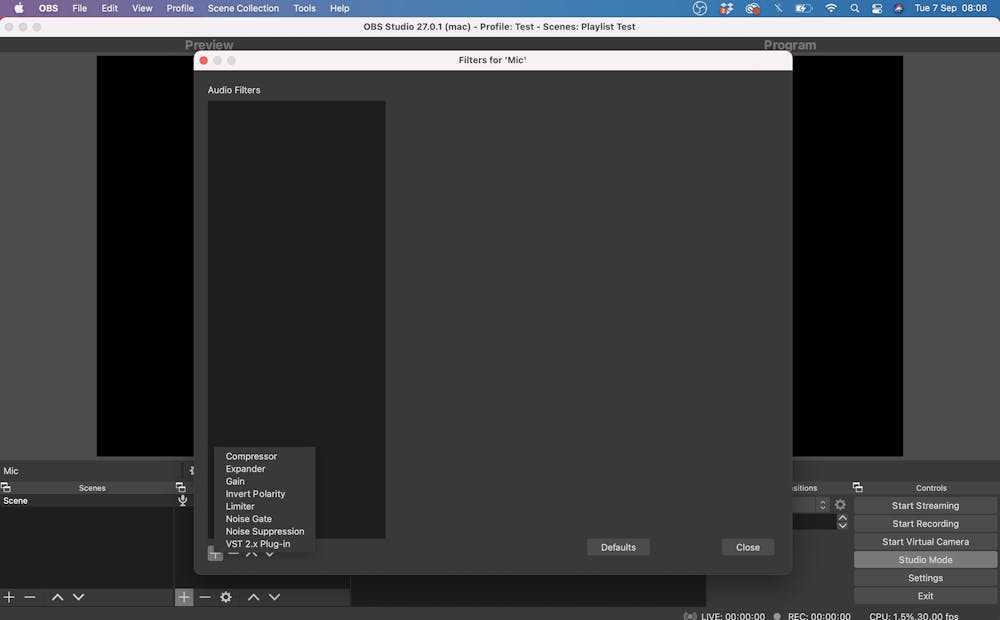1000x620 pixels.
Task: Click the date and time display
Action: [x=950, y=8]
